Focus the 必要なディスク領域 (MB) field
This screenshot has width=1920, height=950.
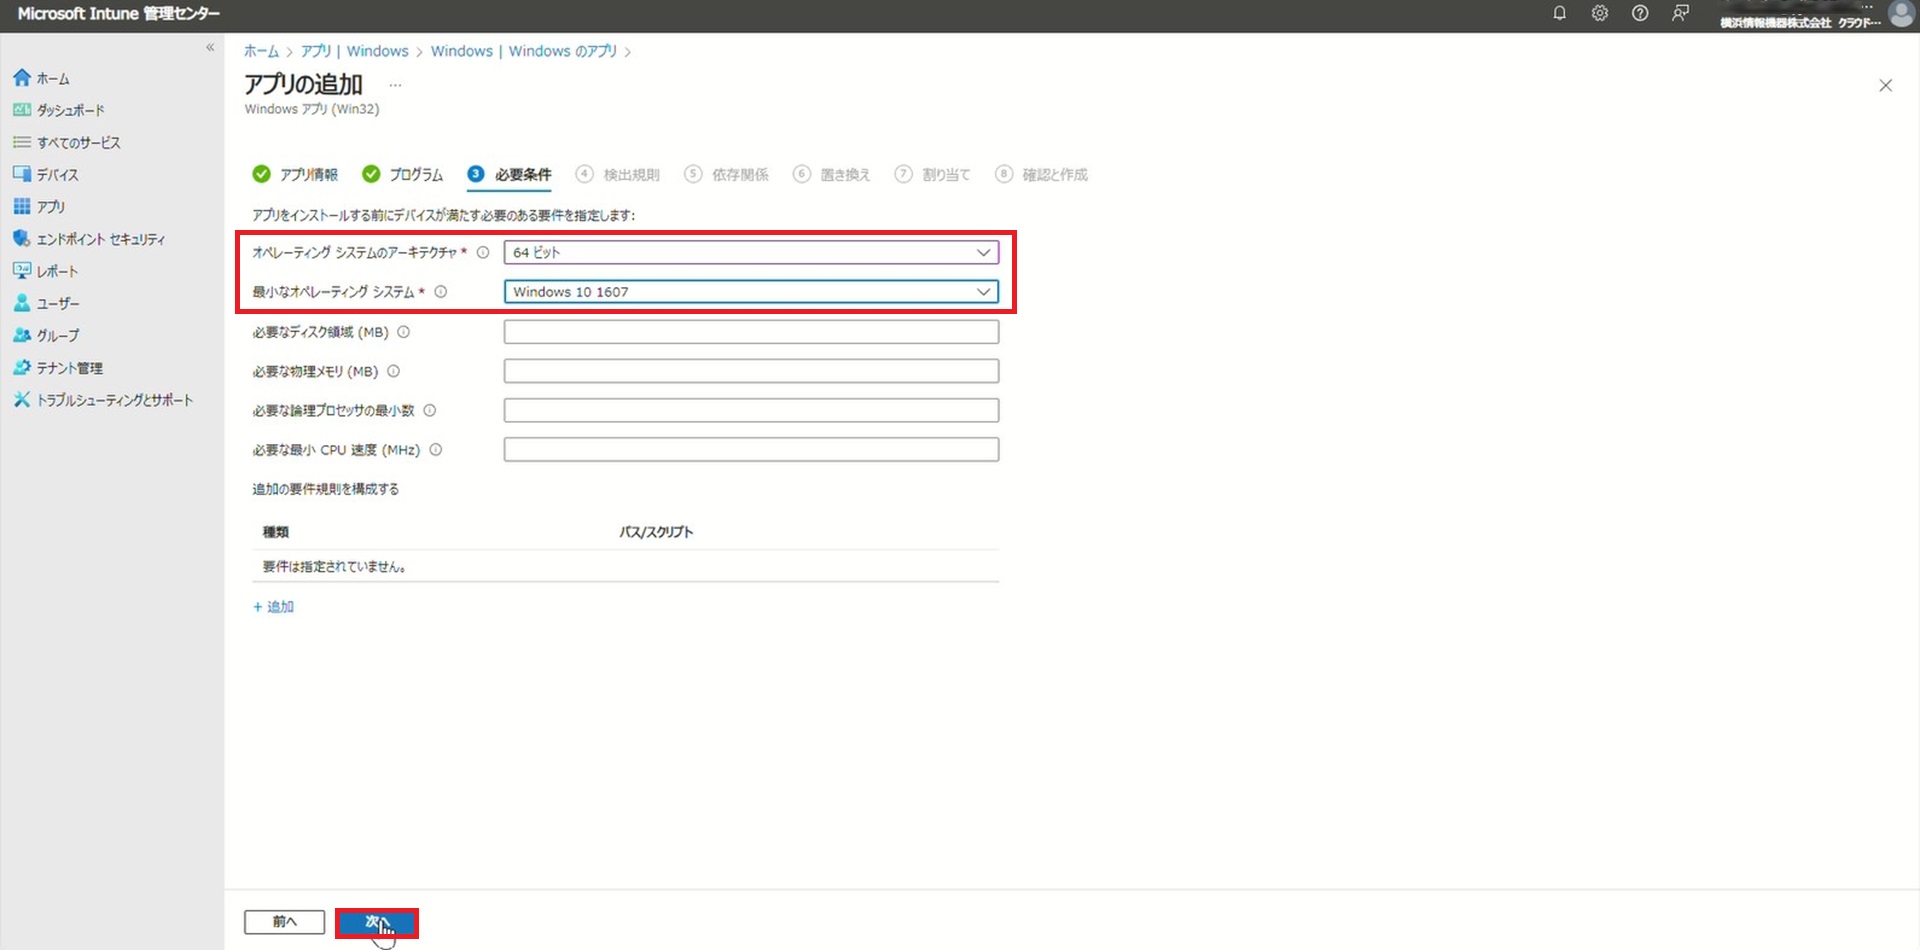(x=751, y=332)
